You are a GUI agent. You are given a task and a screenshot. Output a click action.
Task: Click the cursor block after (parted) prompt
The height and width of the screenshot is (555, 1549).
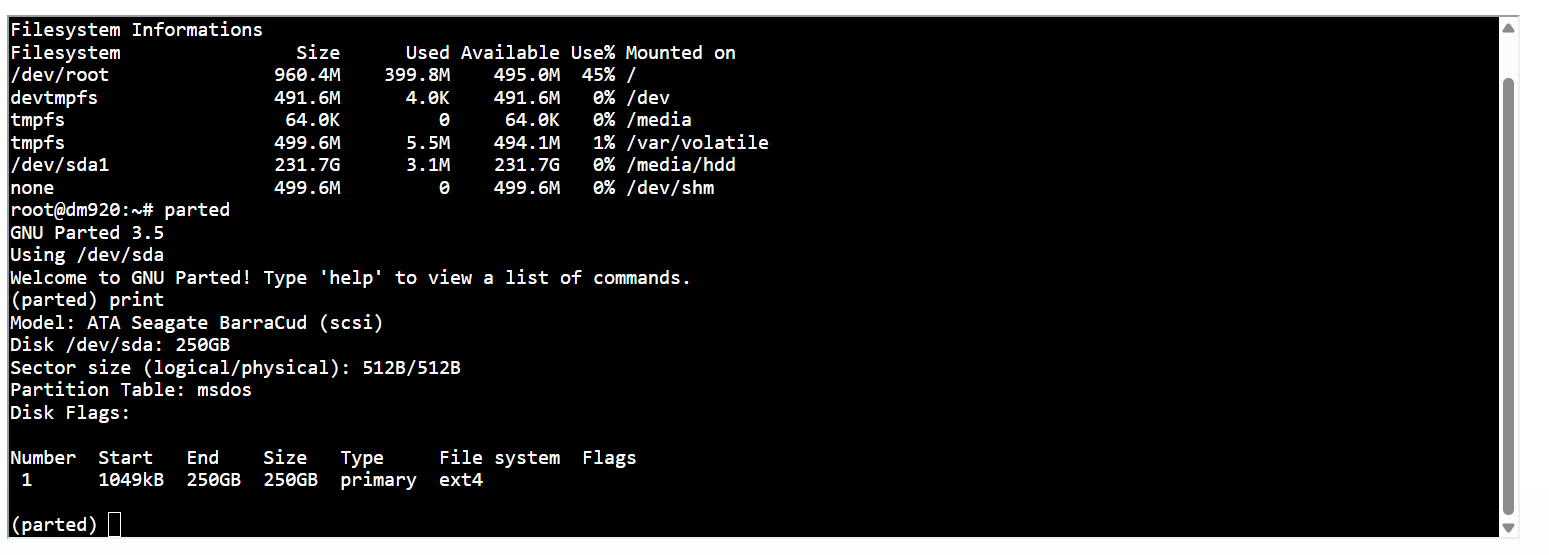coord(115,524)
